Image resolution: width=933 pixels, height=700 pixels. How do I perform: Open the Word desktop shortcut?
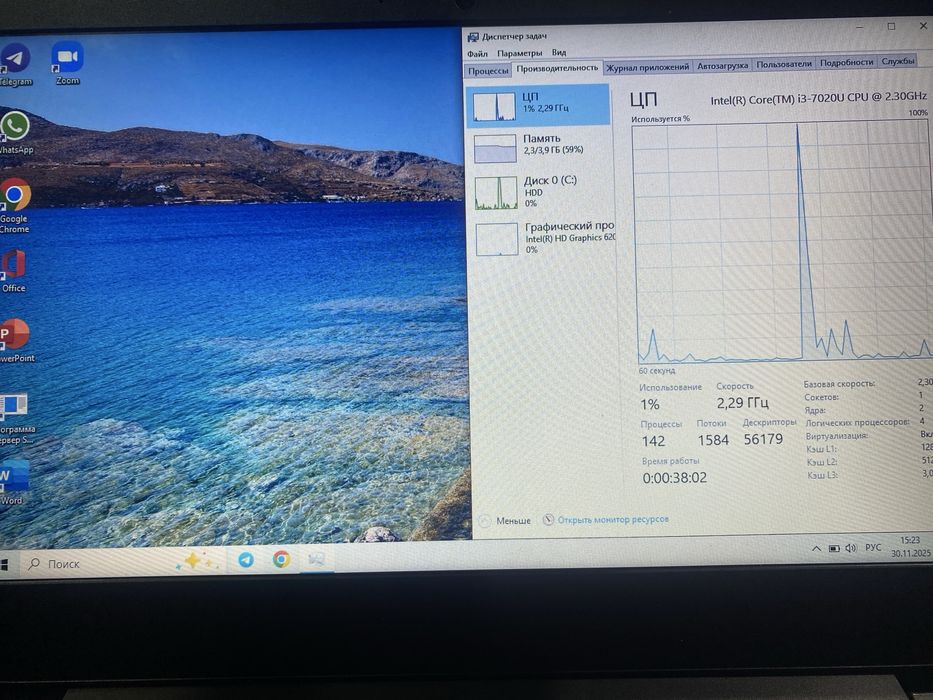coord(13,482)
